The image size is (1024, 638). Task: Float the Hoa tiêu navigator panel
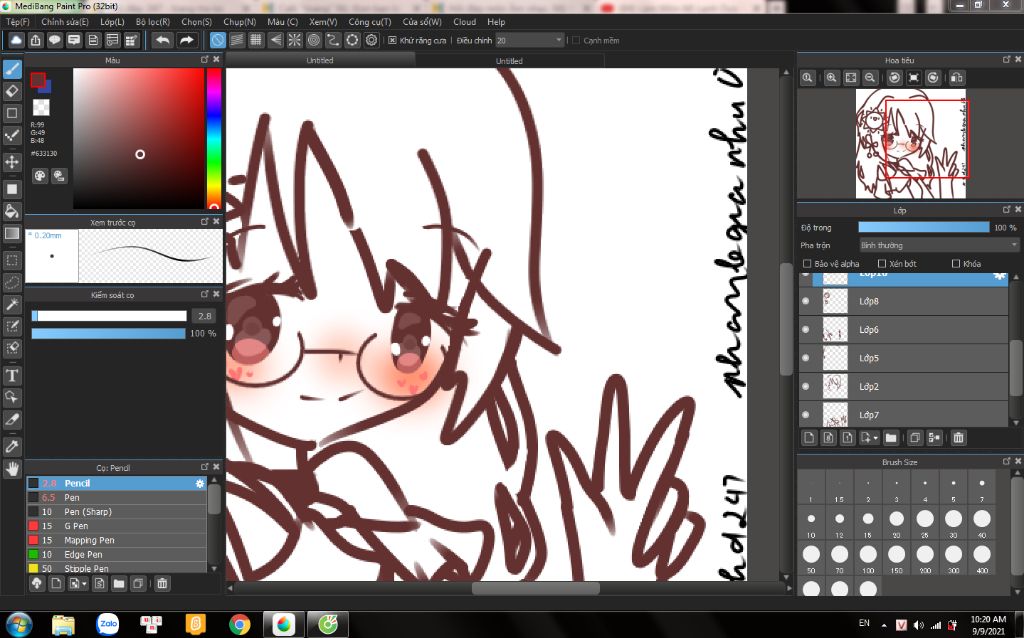1006,59
